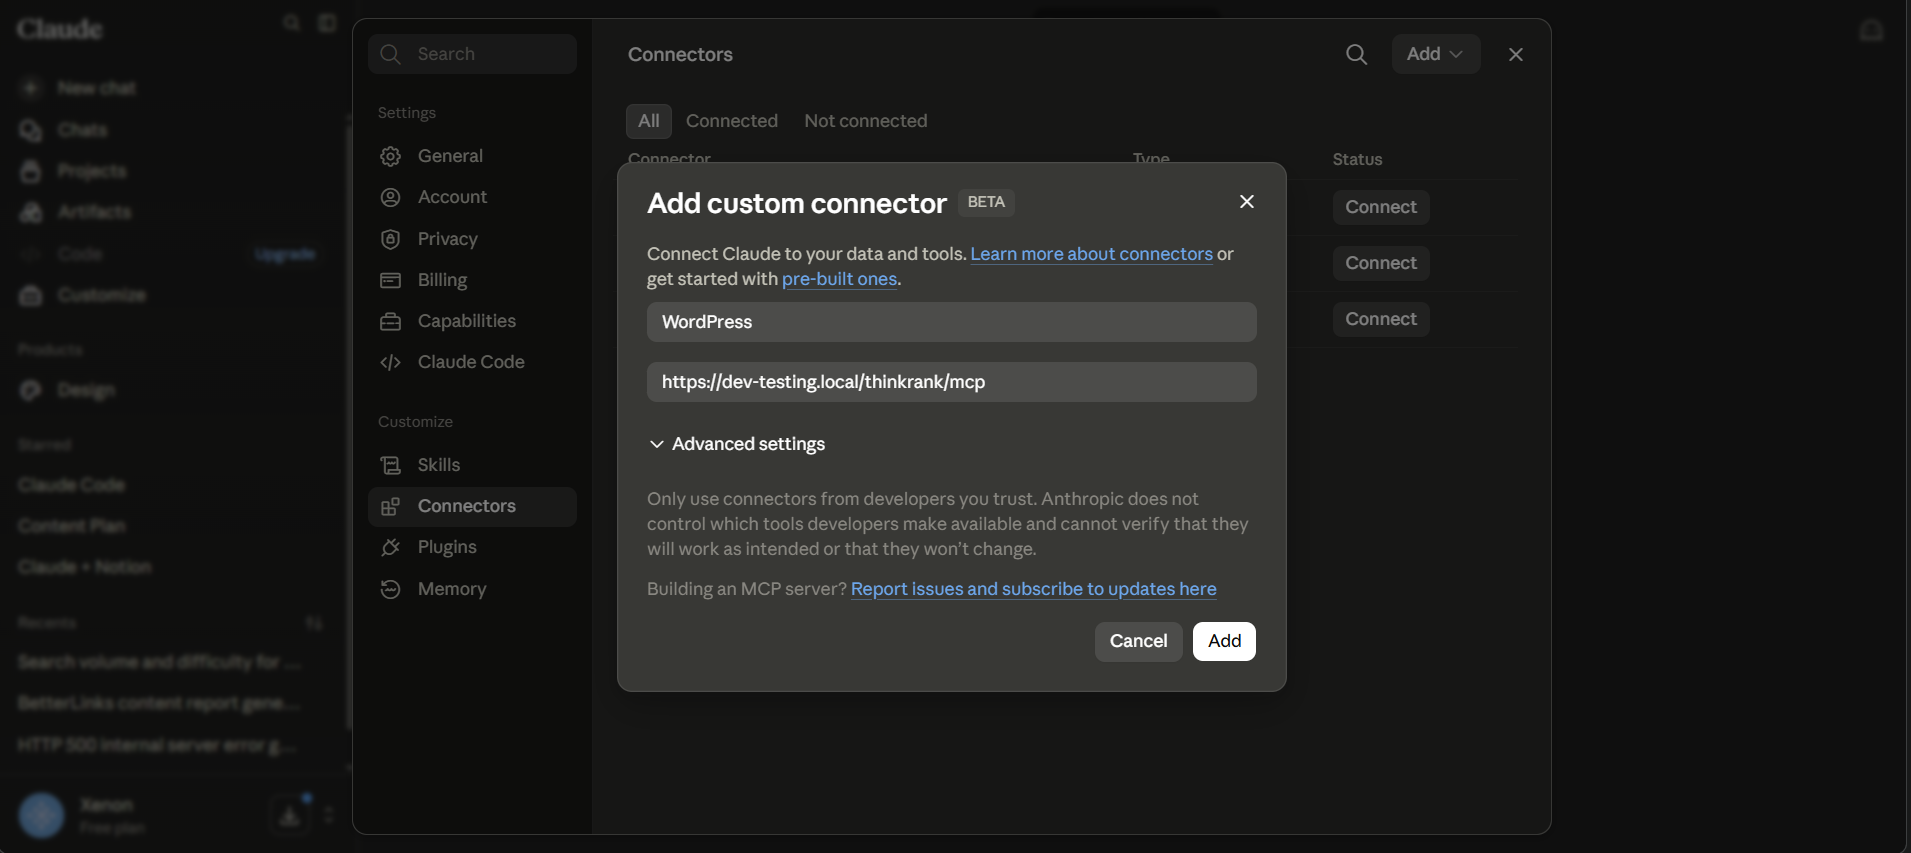
Task: Close the Connectors settings panel
Action: [1516, 54]
